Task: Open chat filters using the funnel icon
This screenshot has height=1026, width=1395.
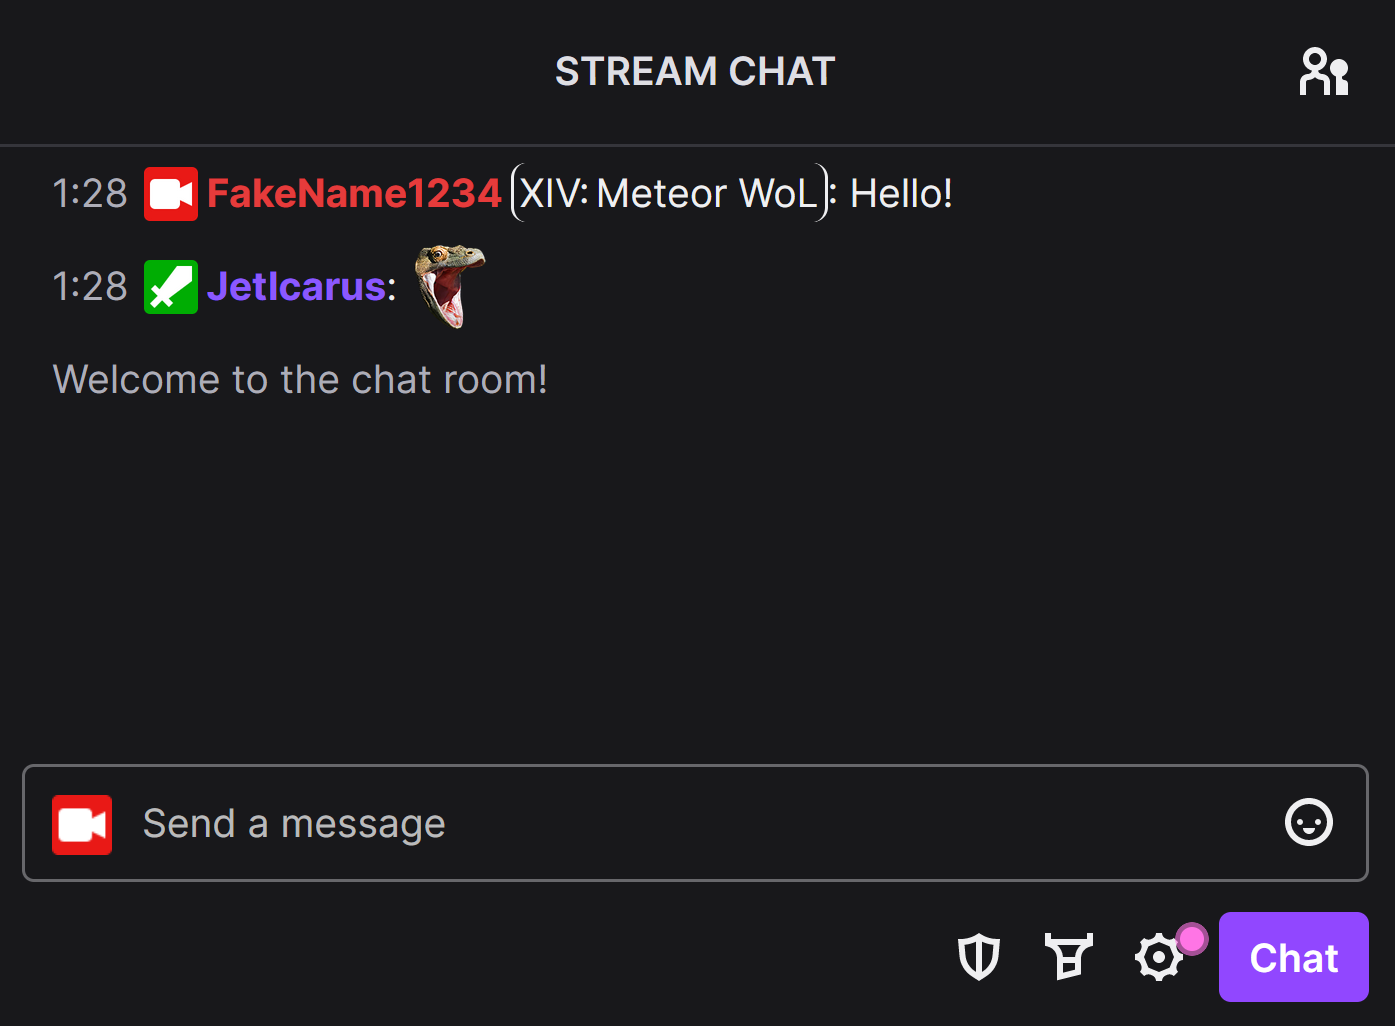Action: point(1068,957)
